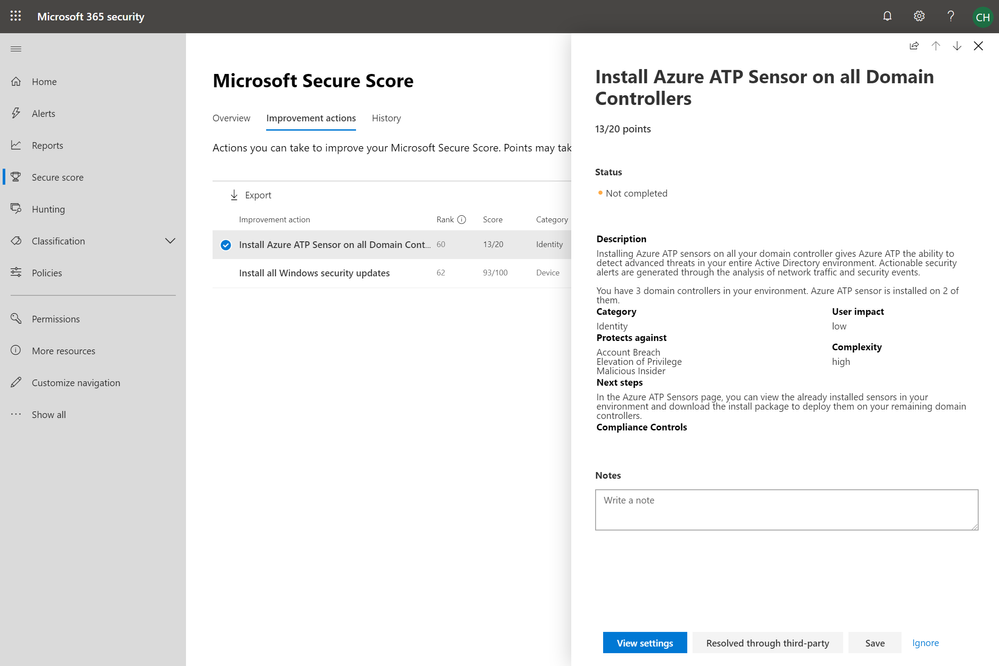Open settings gear in top bar
The height and width of the screenshot is (666, 999).
(x=919, y=16)
